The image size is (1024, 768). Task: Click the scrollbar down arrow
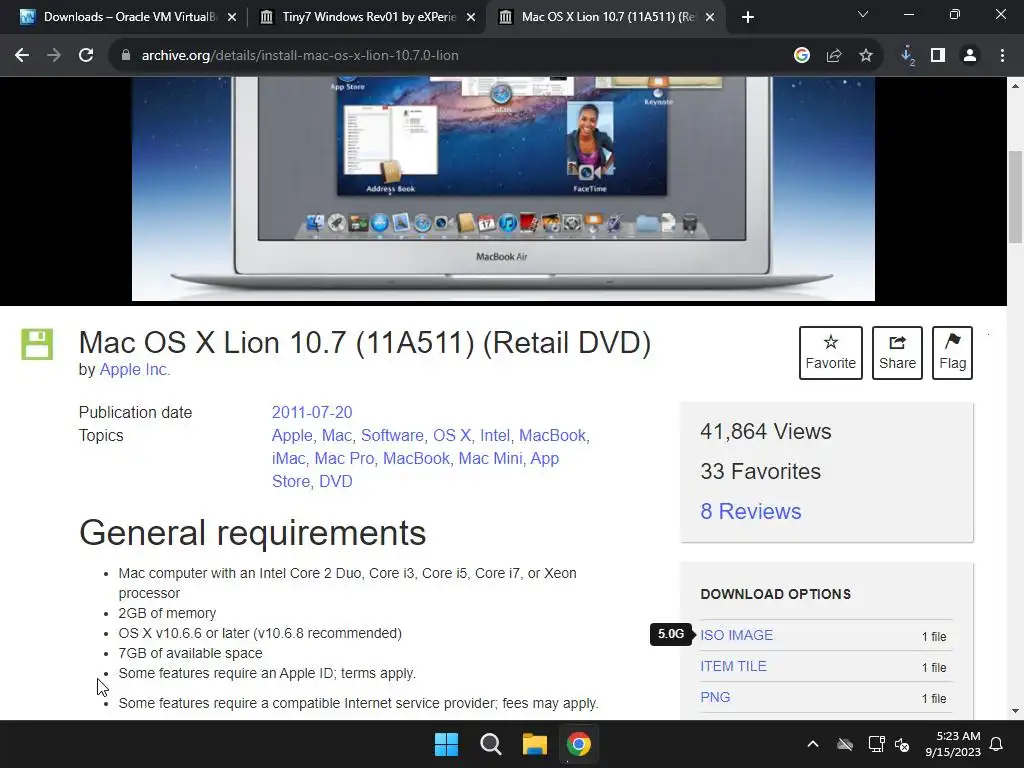coord(1015,711)
